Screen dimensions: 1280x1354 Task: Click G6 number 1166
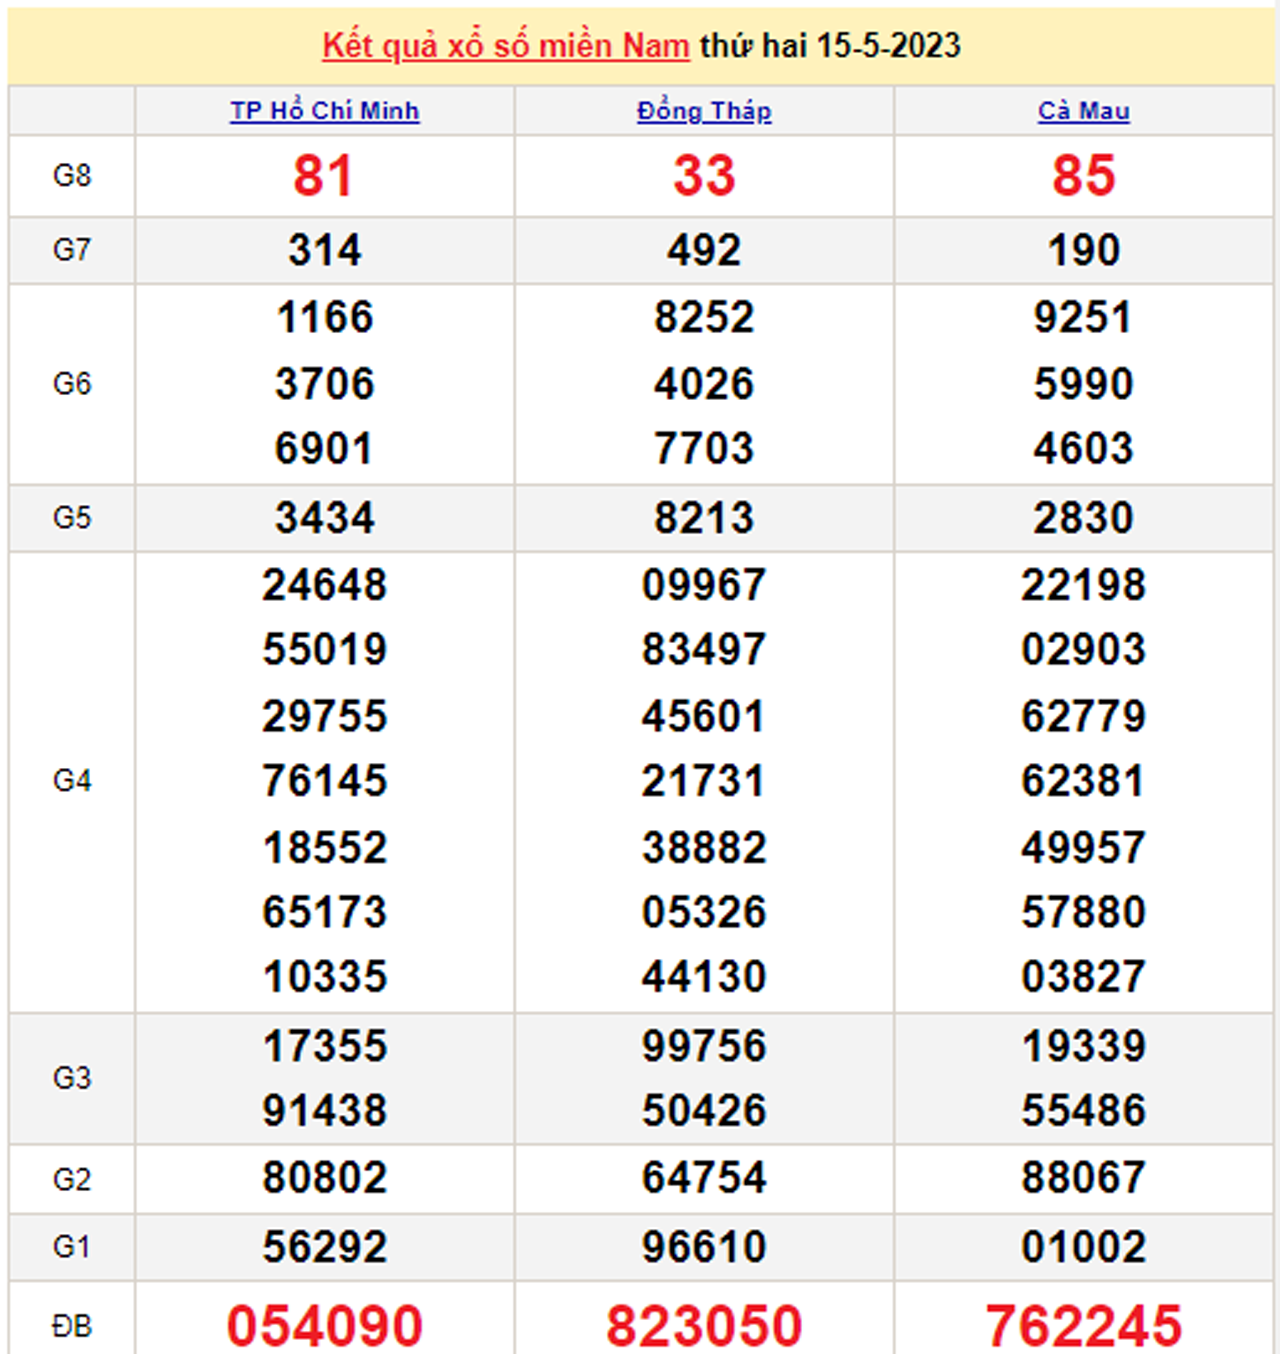pos(324,318)
